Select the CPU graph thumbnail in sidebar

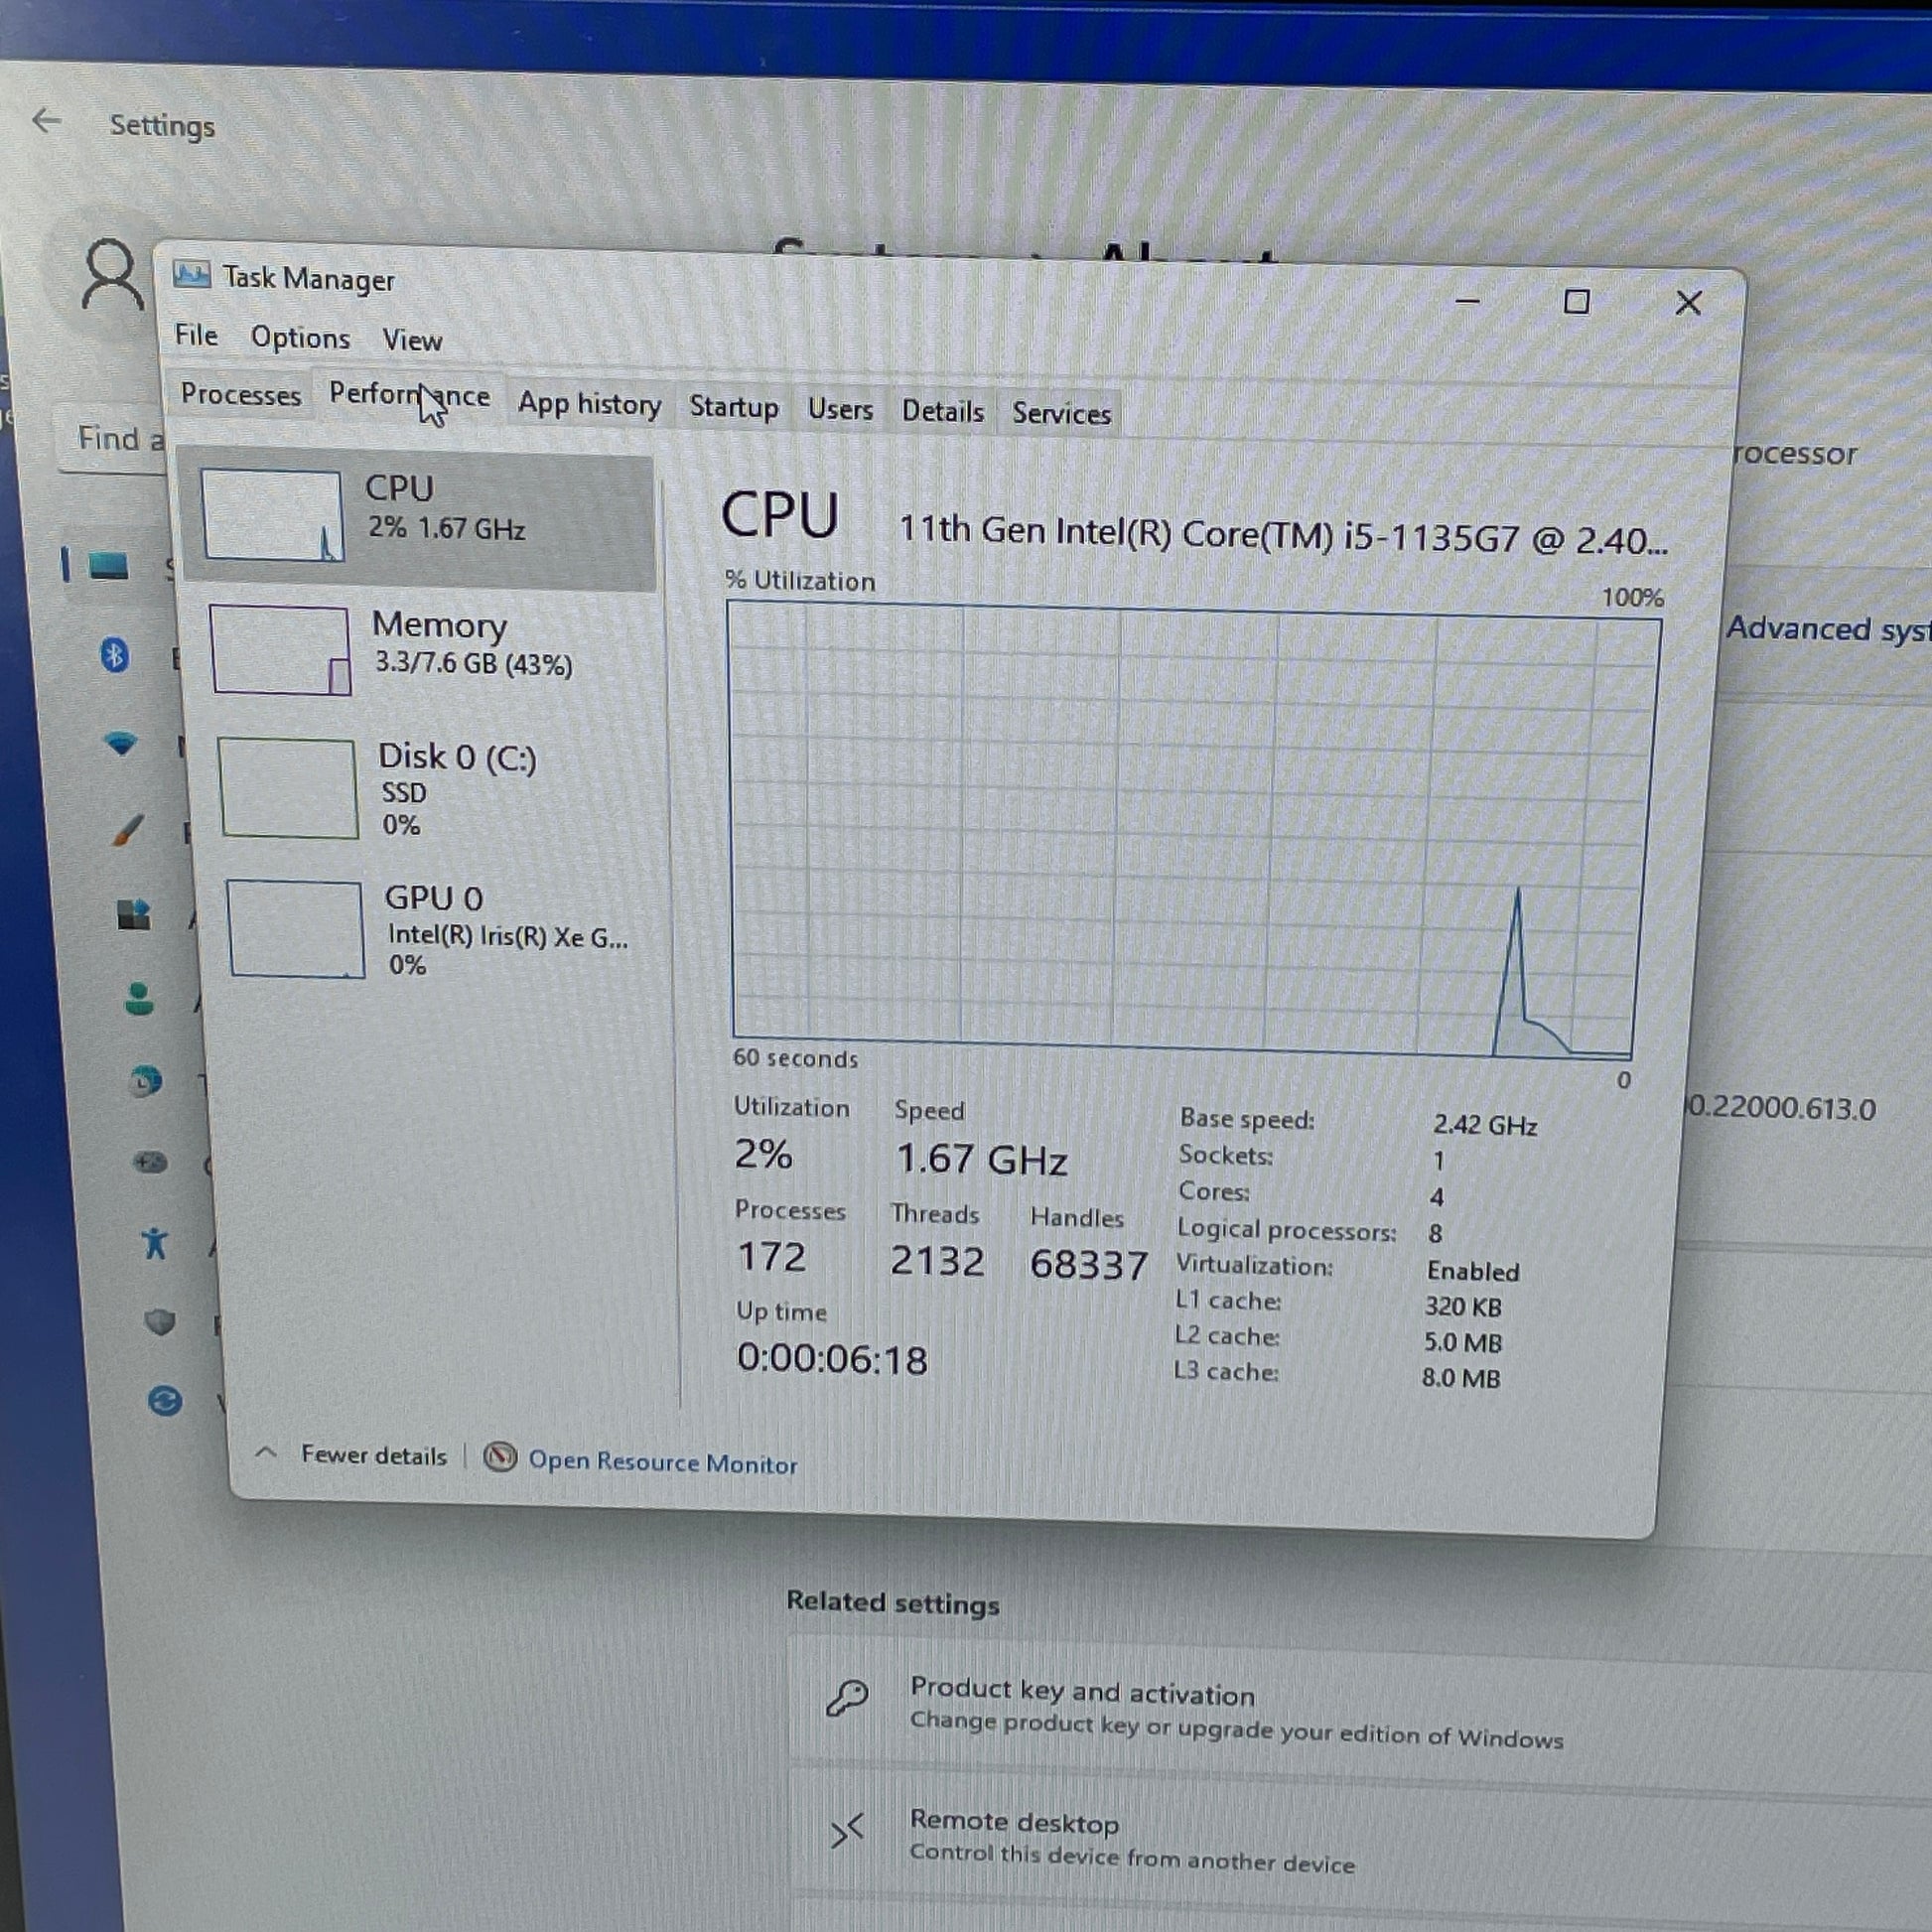(x=272, y=515)
